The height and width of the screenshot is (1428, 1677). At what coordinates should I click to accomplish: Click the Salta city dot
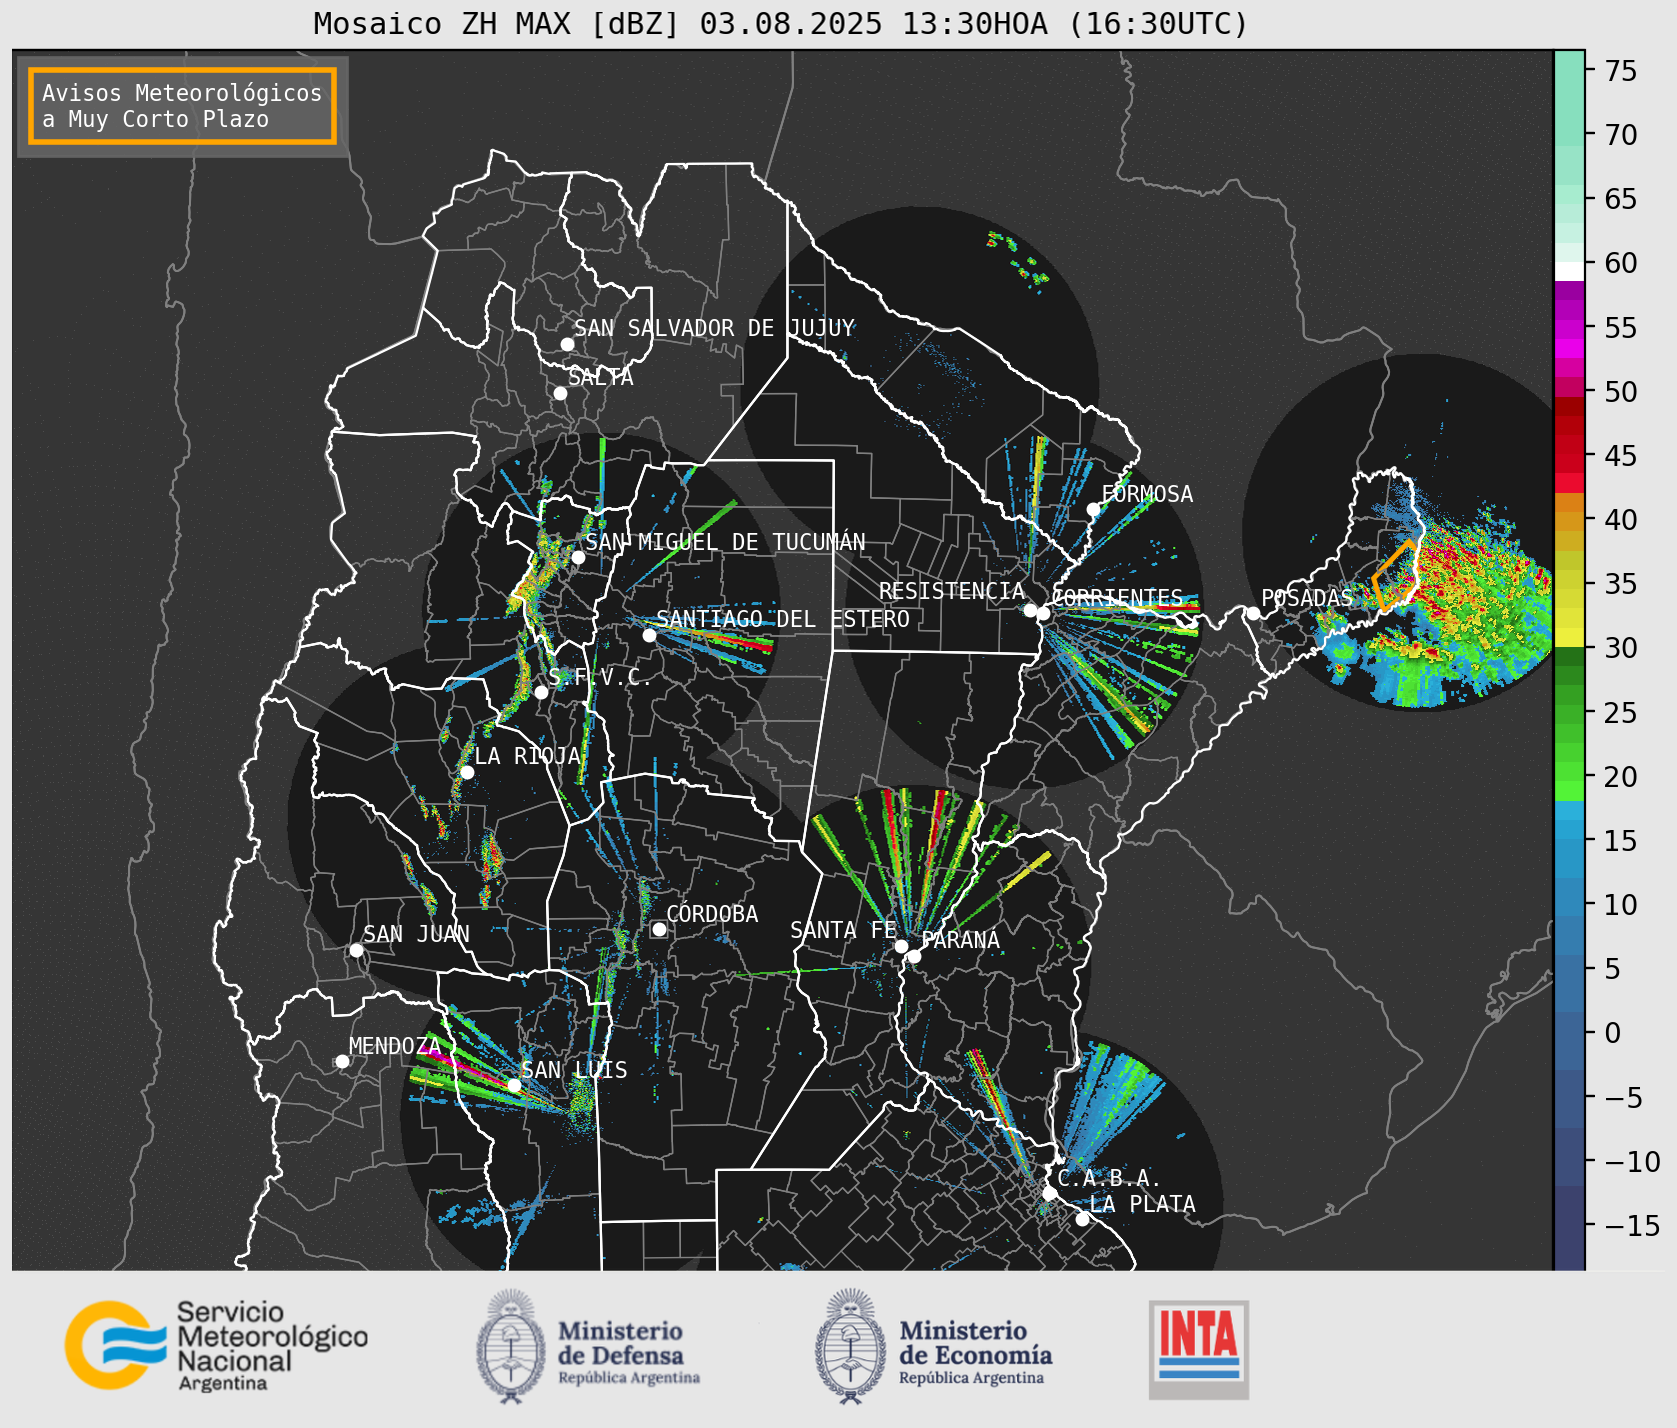pos(560,393)
